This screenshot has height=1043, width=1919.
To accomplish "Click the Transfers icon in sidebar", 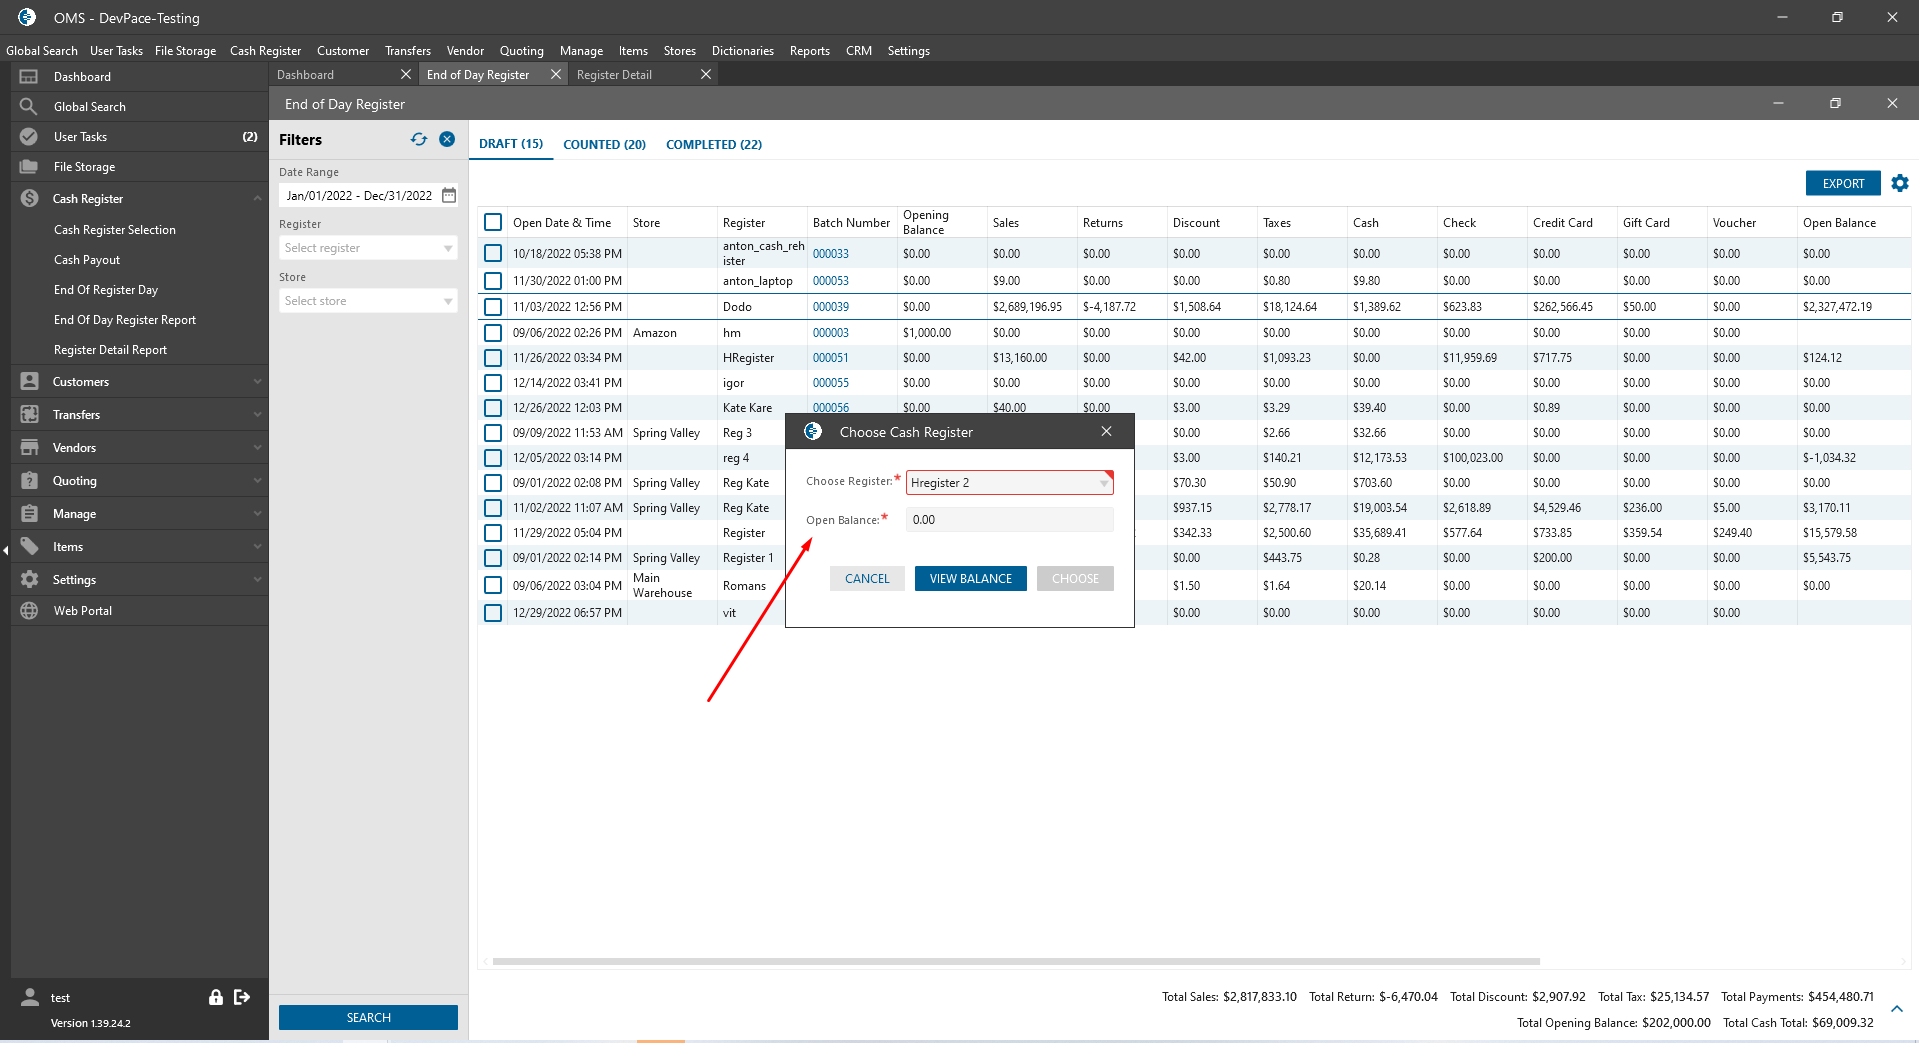I will click(x=29, y=415).
